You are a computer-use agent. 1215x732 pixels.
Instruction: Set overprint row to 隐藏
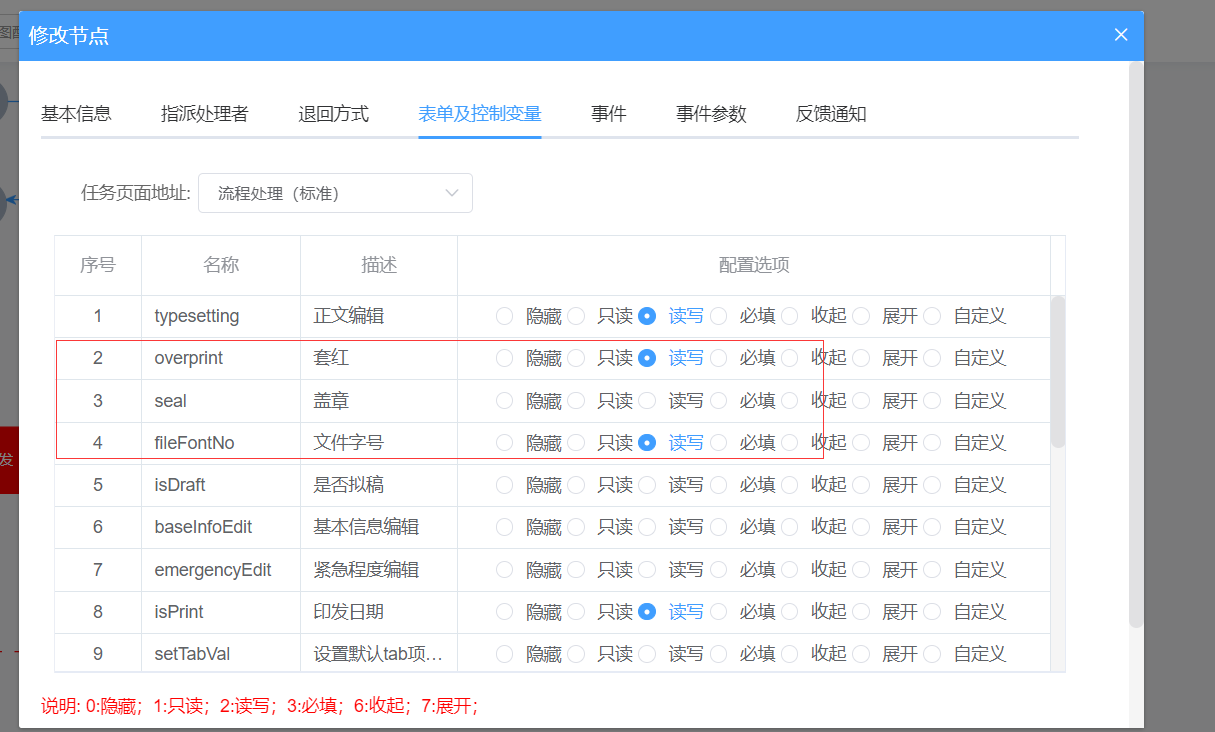tap(505, 358)
